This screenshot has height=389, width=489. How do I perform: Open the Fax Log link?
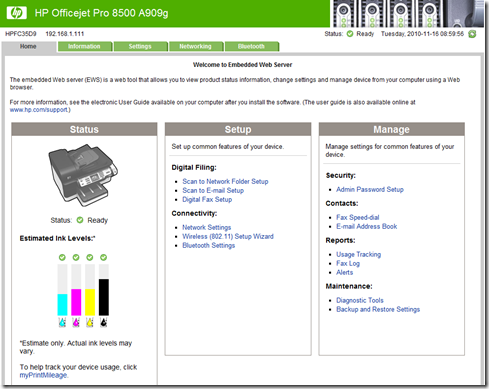coord(348,263)
